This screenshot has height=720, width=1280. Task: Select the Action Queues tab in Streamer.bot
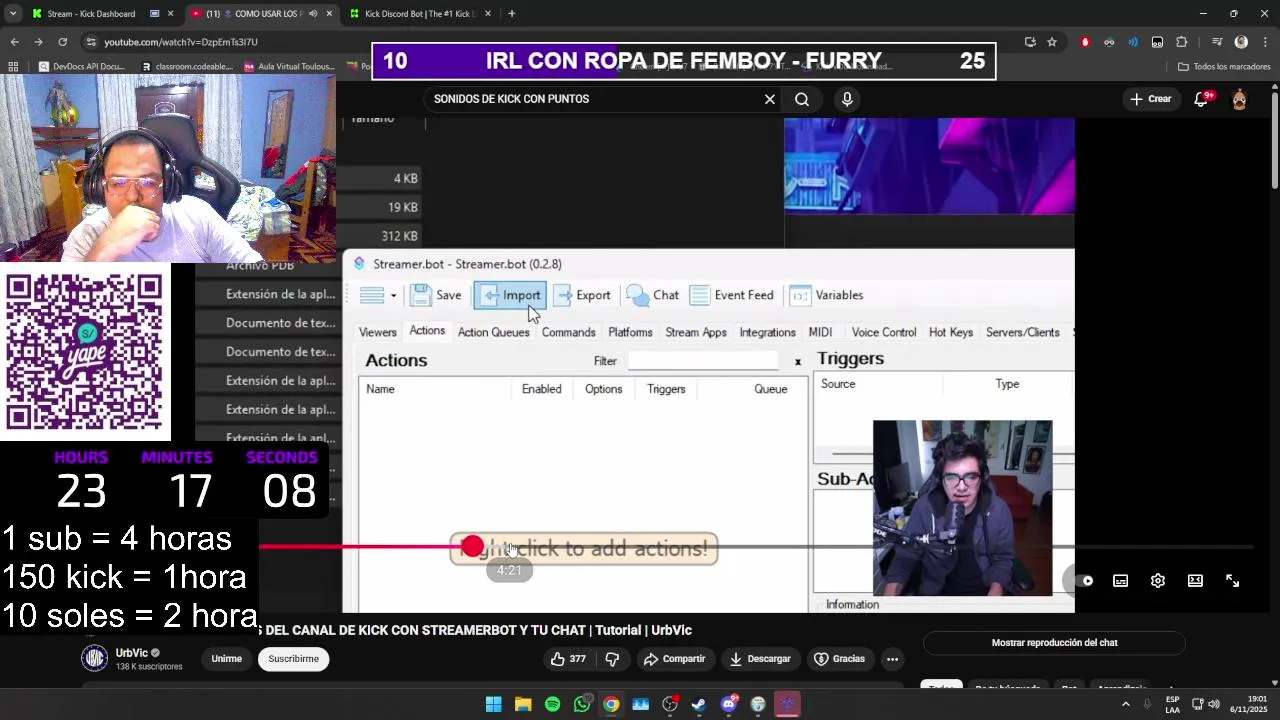[x=493, y=332]
